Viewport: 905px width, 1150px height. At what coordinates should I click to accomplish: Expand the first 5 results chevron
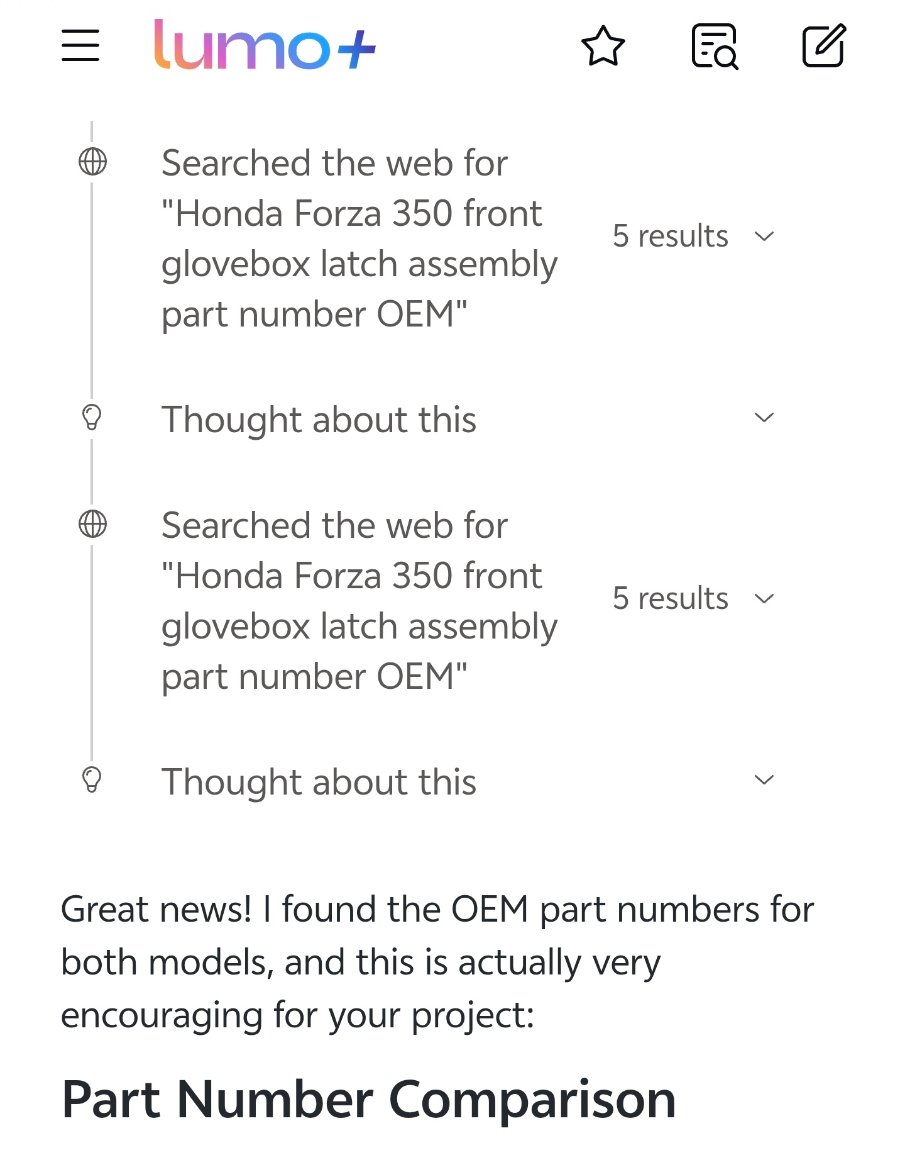pyautogui.click(x=764, y=237)
